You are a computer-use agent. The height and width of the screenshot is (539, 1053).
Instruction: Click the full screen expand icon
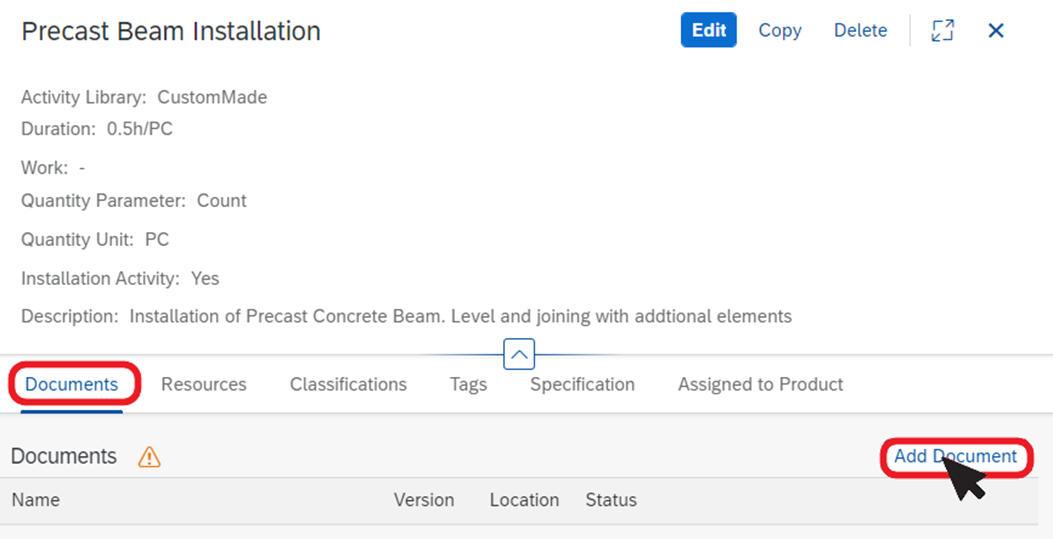pyautogui.click(x=942, y=30)
